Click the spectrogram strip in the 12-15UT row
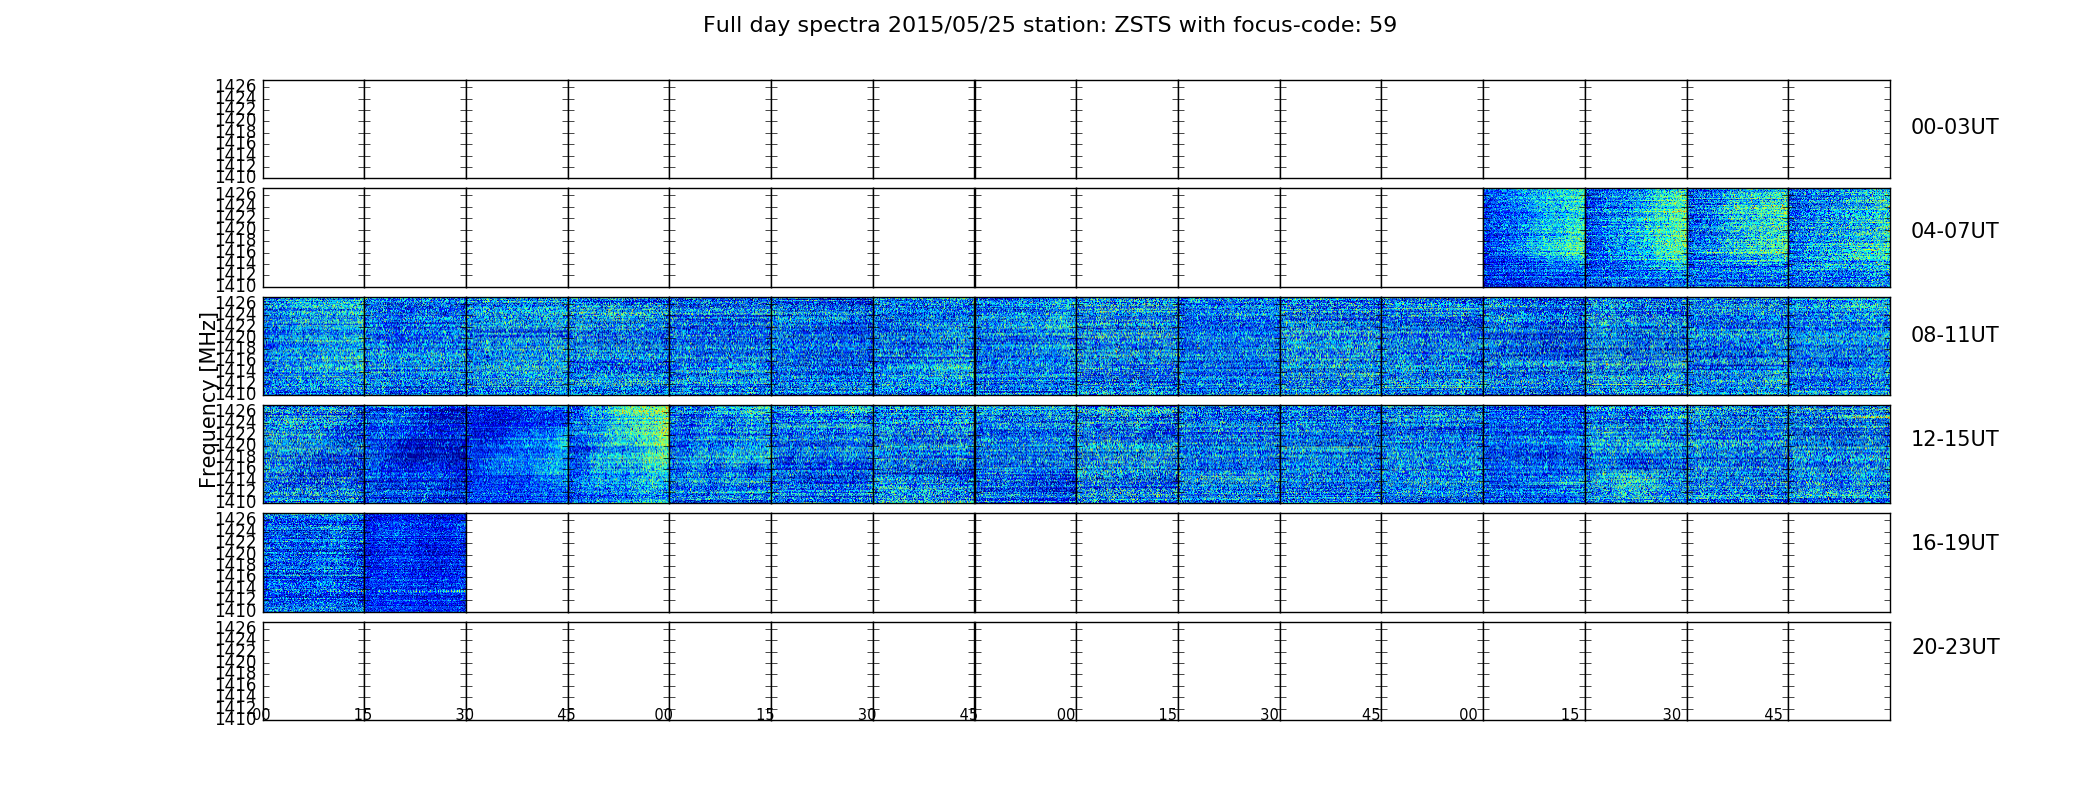Image resolution: width=2100 pixels, height=800 pixels. 1076,454
